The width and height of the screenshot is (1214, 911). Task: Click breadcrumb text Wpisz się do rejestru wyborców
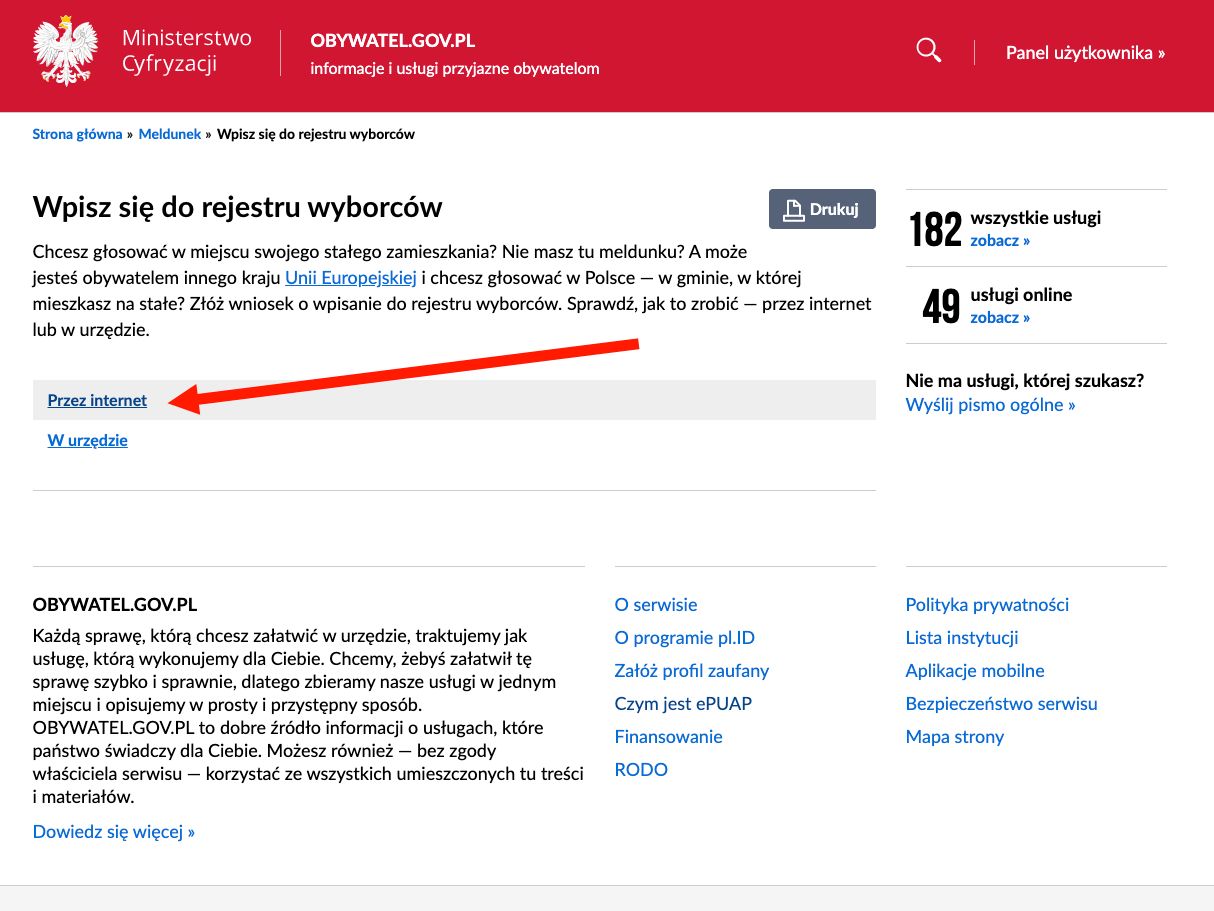(x=316, y=134)
